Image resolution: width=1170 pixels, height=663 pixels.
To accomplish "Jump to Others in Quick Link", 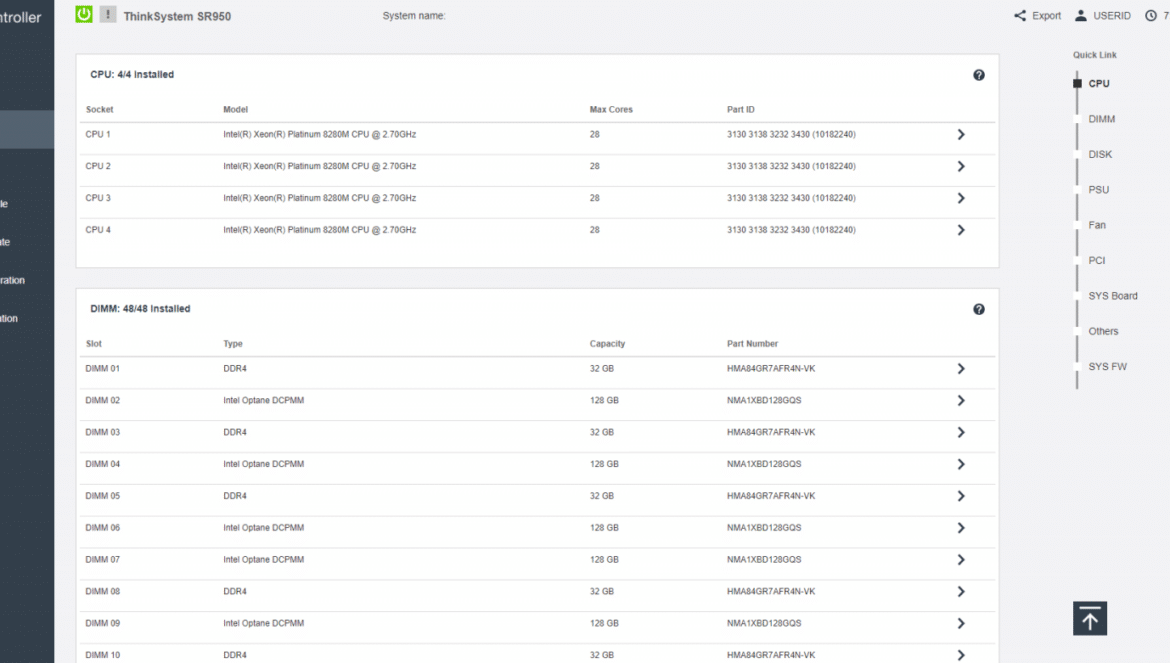I will click(1103, 331).
